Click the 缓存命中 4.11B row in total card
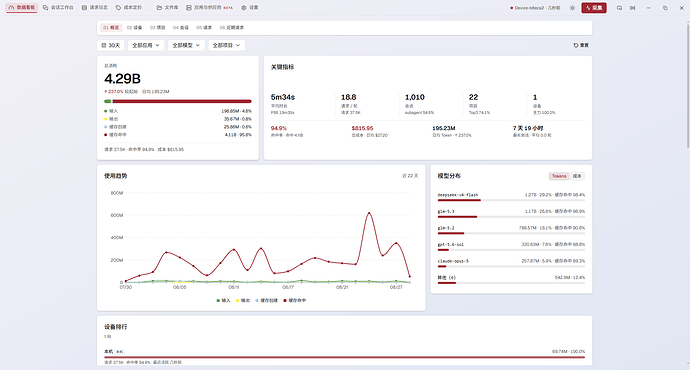 178,135
